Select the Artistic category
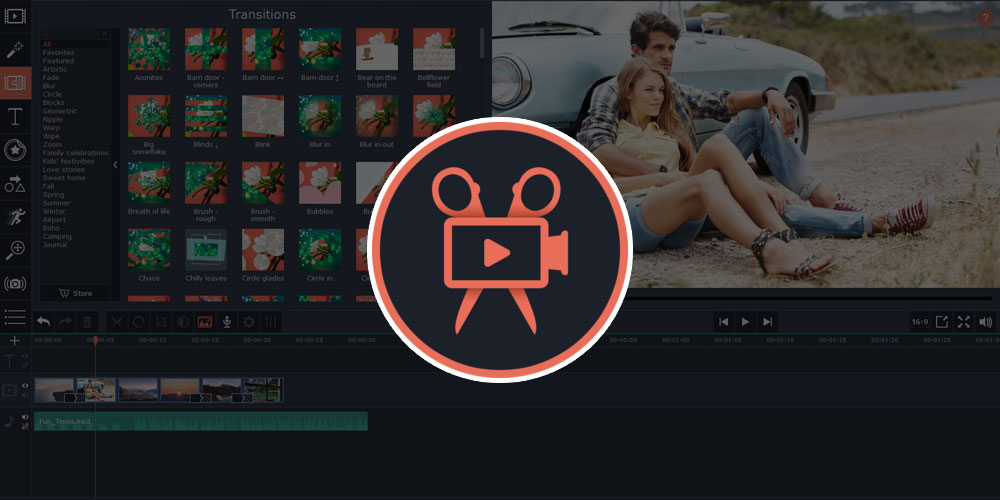This screenshot has width=1000, height=500. [55, 69]
